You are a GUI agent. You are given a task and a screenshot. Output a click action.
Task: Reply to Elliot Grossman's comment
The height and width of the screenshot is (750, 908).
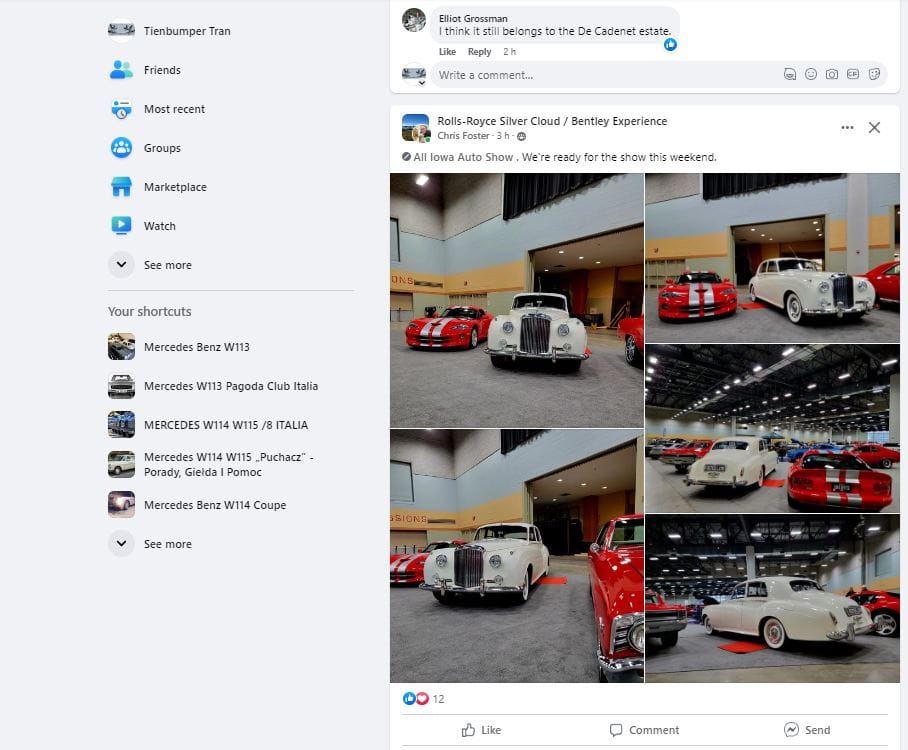479,52
